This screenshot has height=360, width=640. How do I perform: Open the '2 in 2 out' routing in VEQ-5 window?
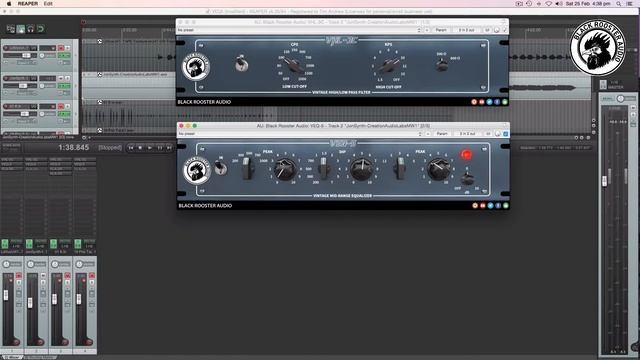pos(467,134)
